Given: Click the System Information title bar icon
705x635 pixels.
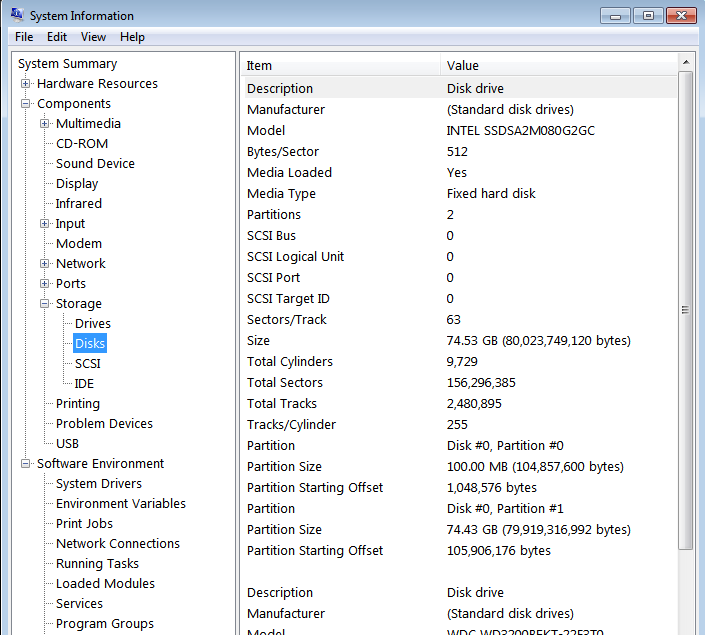Looking at the screenshot, I should tap(17, 15).
